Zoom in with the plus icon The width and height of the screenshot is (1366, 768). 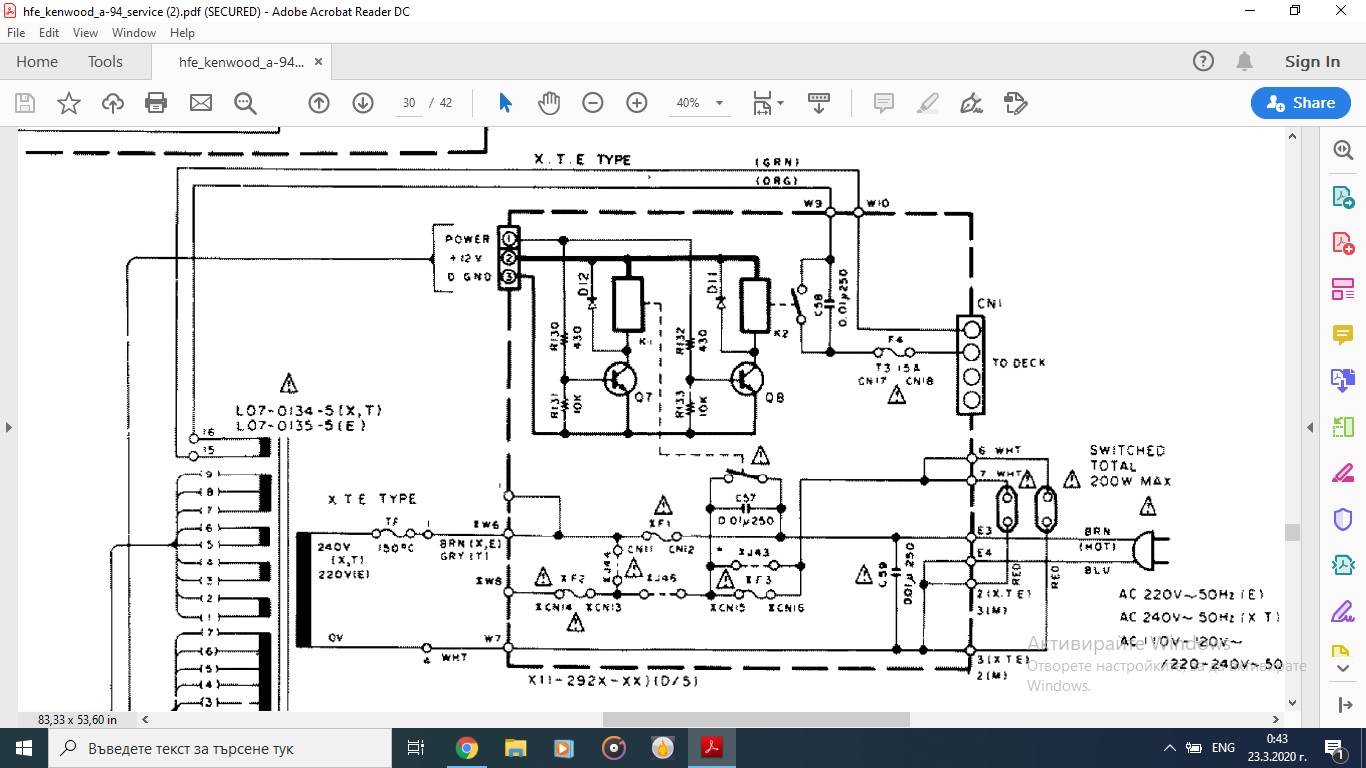pos(637,103)
